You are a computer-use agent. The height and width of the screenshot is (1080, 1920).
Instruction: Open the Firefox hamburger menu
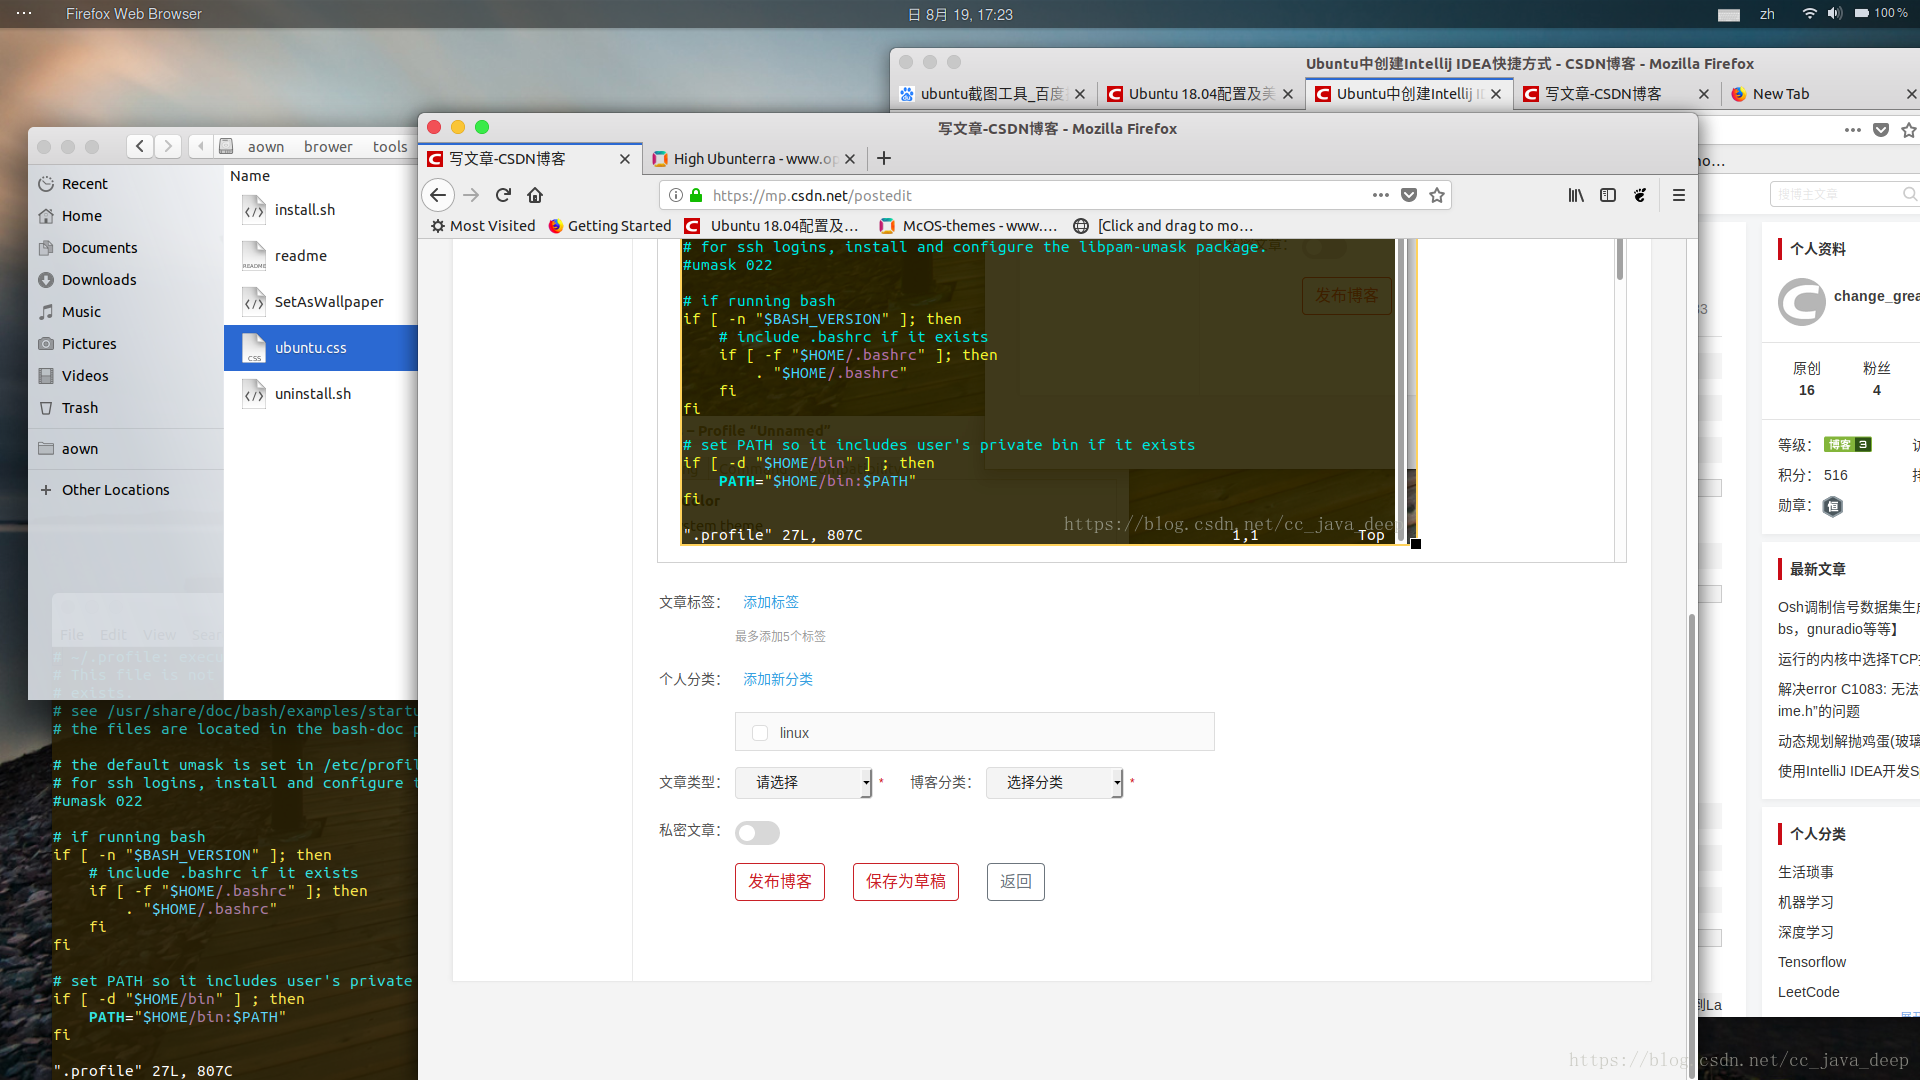tap(1679, 195)
